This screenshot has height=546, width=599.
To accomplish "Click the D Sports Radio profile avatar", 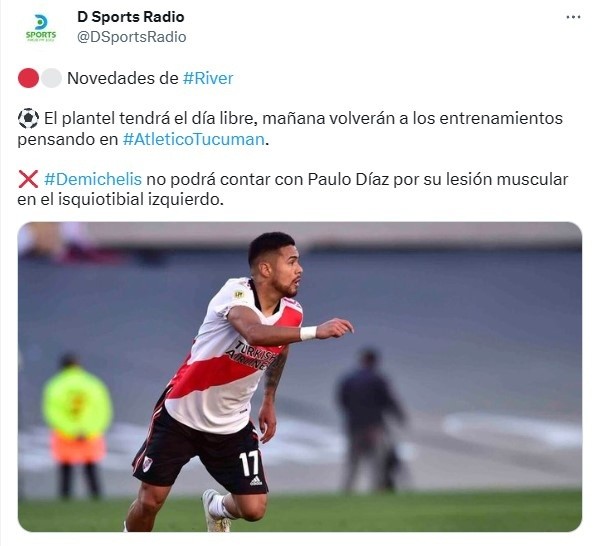I will click(x=40, y=28).
